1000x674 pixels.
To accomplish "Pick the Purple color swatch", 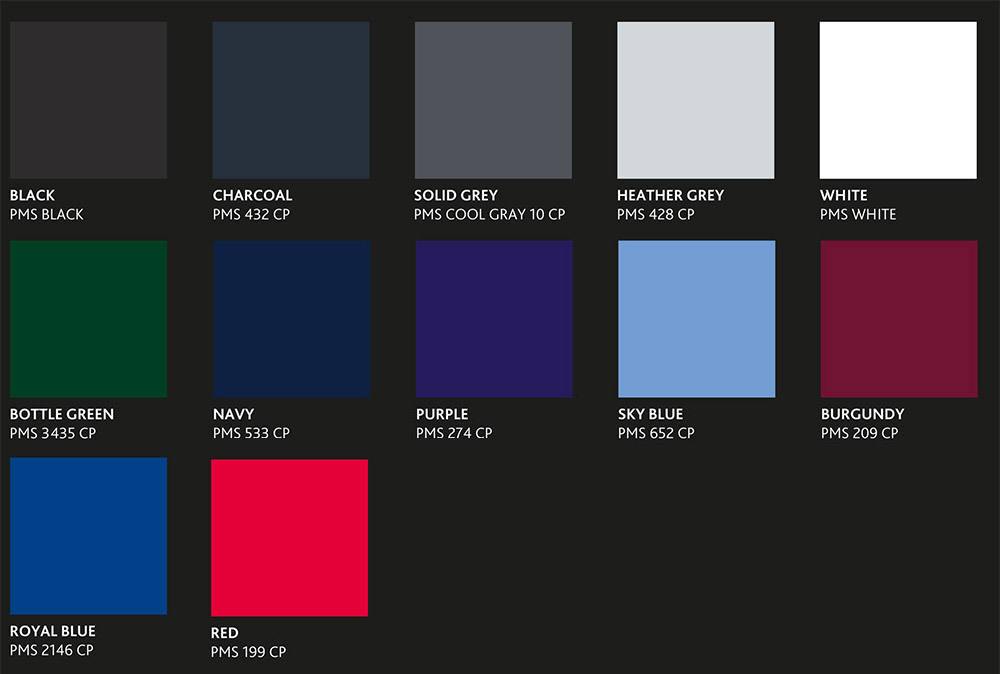I will 494,319.
